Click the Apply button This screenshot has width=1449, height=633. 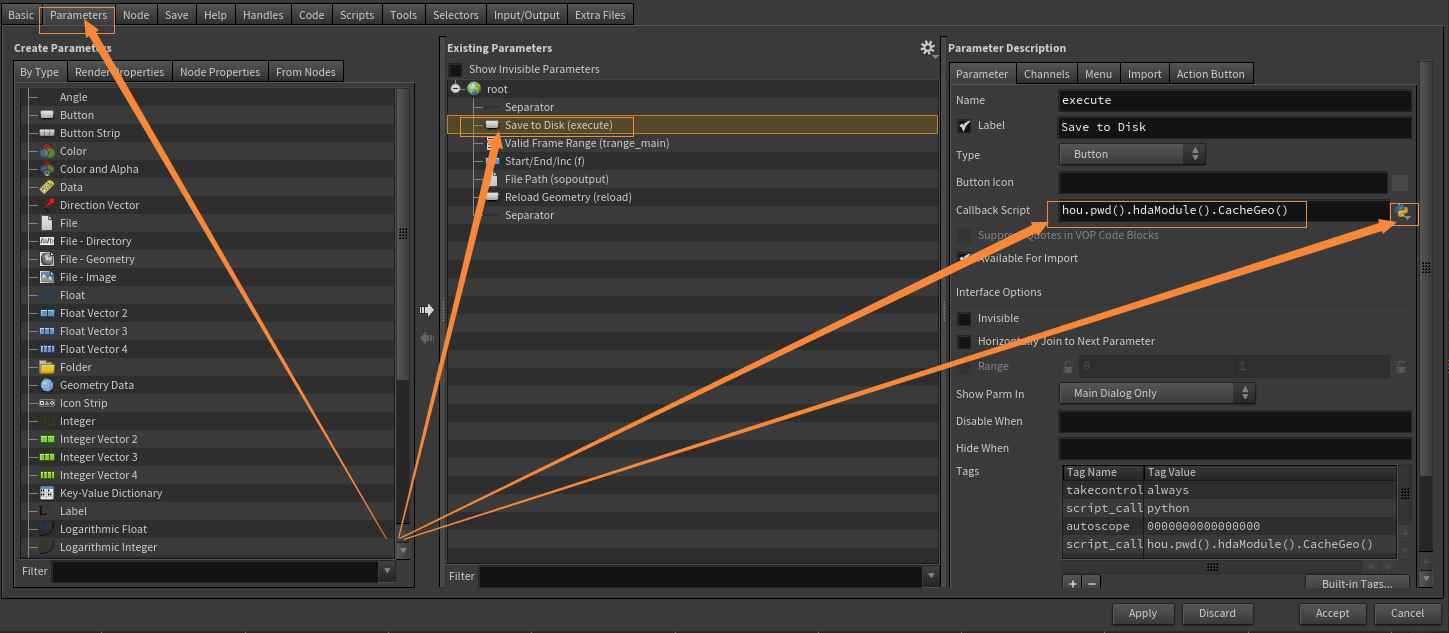pyautogui.click(x=1142, y=613)
